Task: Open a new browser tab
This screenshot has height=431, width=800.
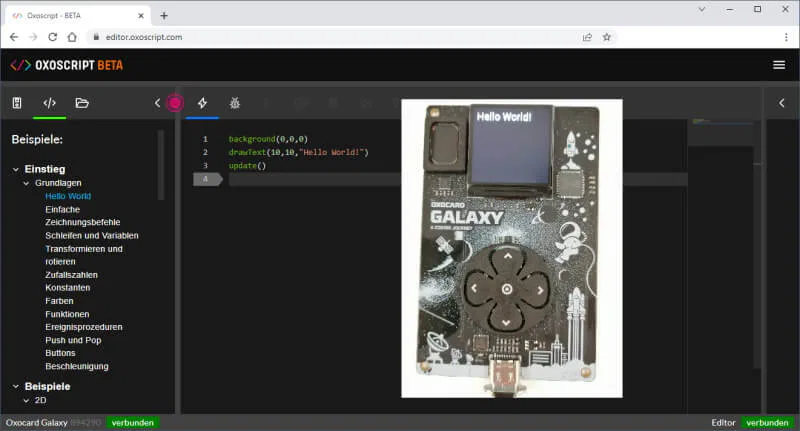Action: tap(164, 15)
